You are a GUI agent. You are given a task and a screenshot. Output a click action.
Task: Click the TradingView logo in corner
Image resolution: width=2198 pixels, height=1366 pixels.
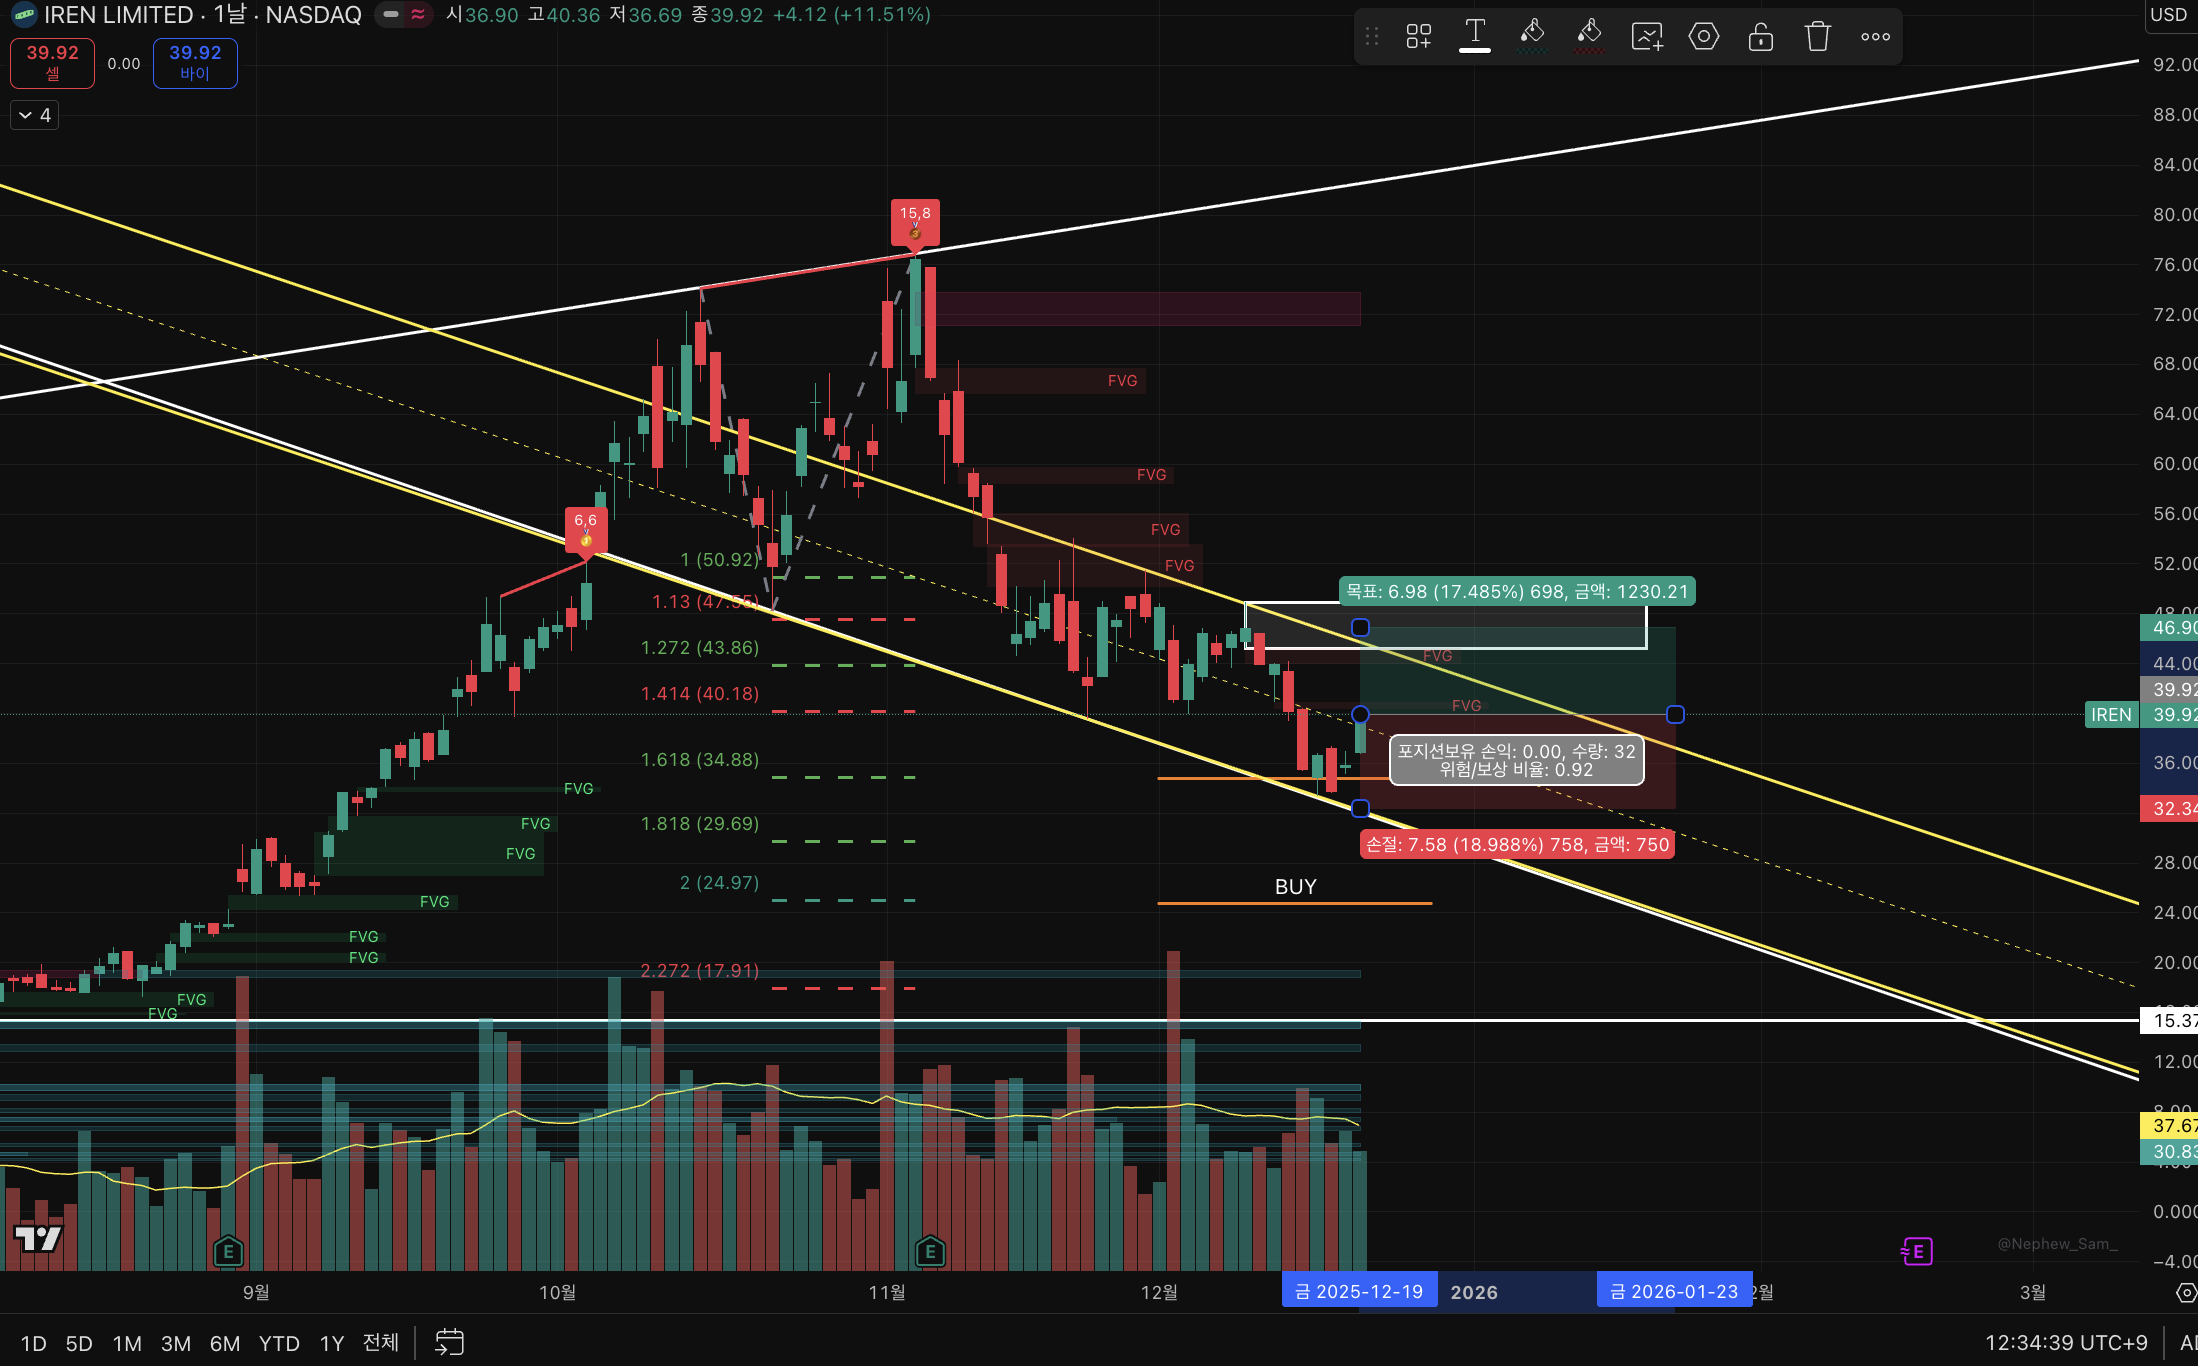point(38,1239)
